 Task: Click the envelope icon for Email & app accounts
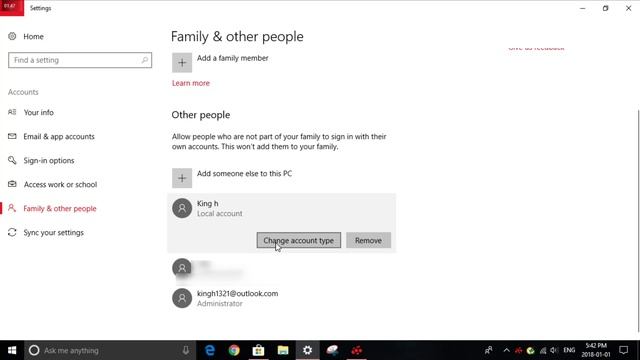tap(12, 136)
